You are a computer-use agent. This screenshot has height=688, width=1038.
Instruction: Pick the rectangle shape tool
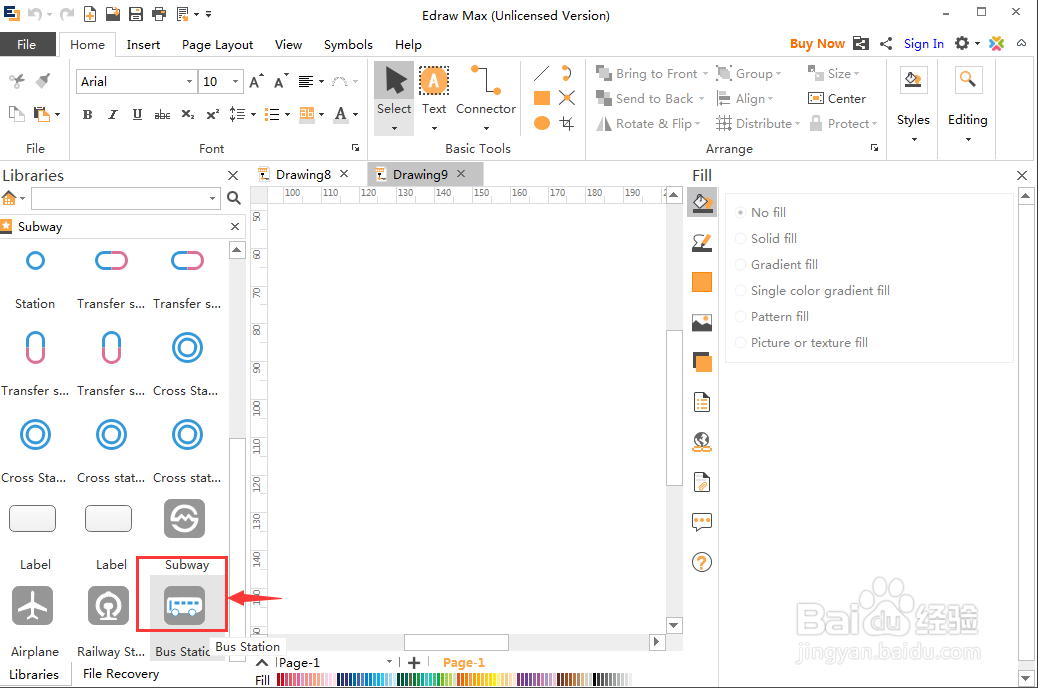coord(542,98)
